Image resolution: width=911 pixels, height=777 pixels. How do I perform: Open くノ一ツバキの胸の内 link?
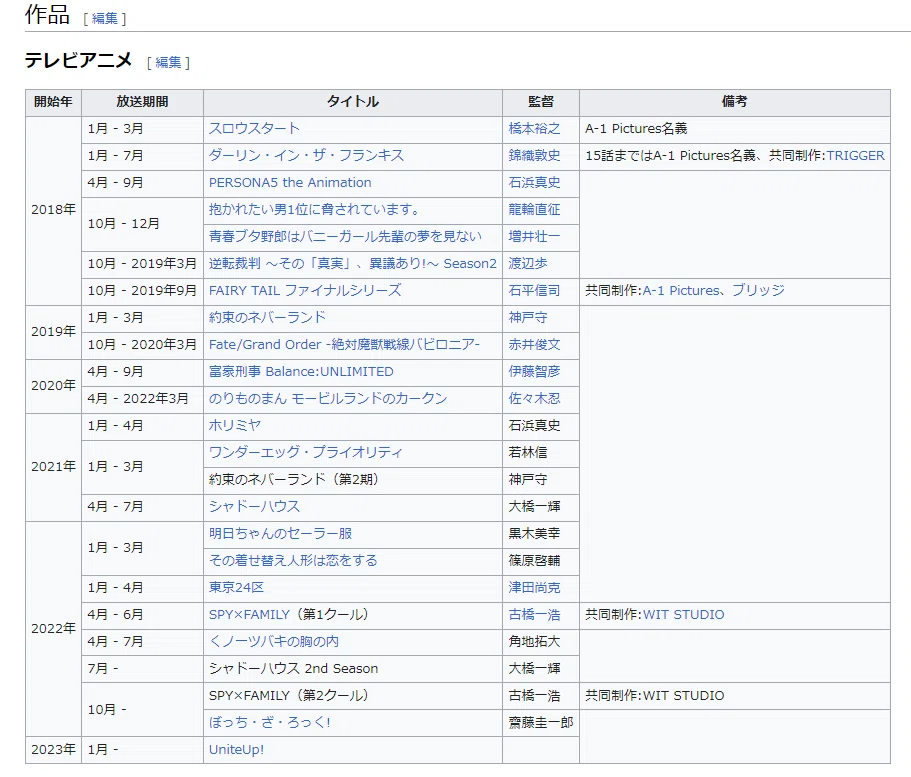tap(274, 642)
